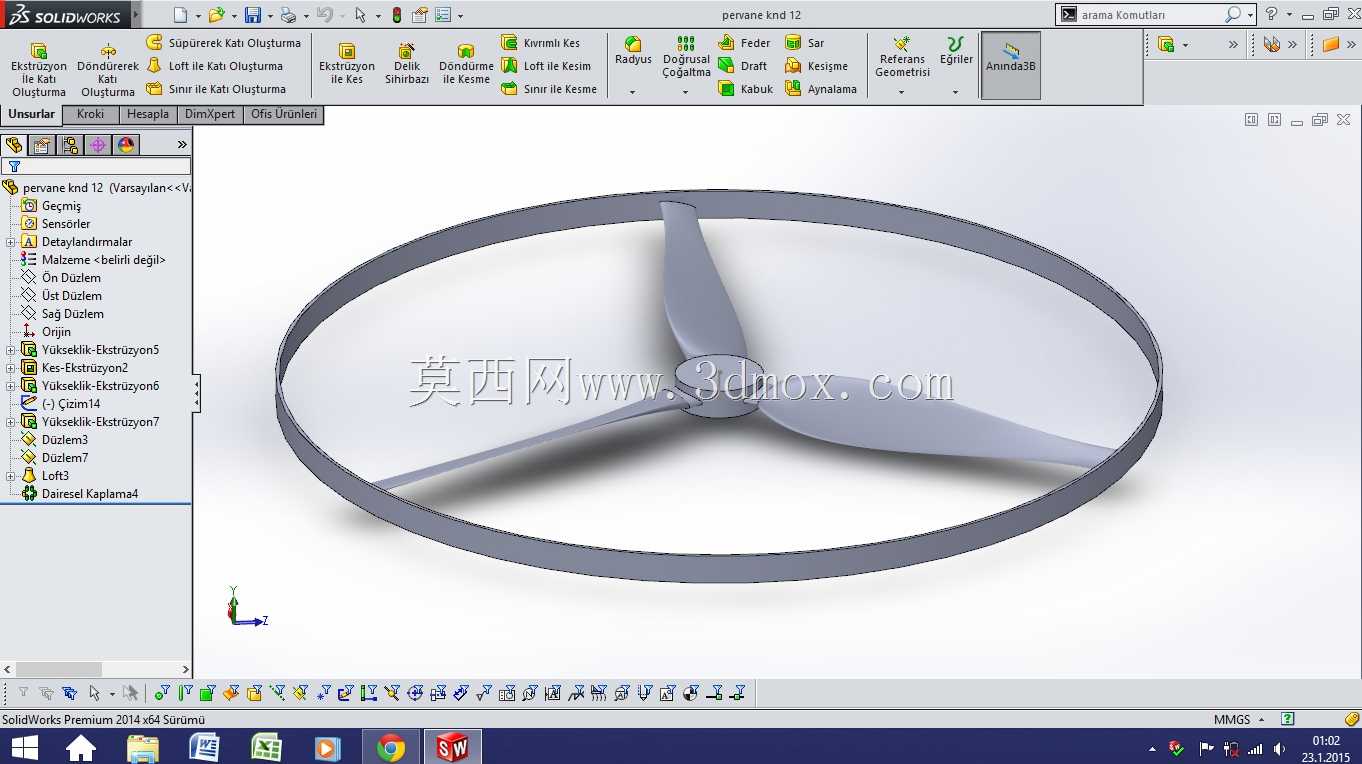
Task: Launch Google Chrome from the taskbar
Action: [391, 747]
